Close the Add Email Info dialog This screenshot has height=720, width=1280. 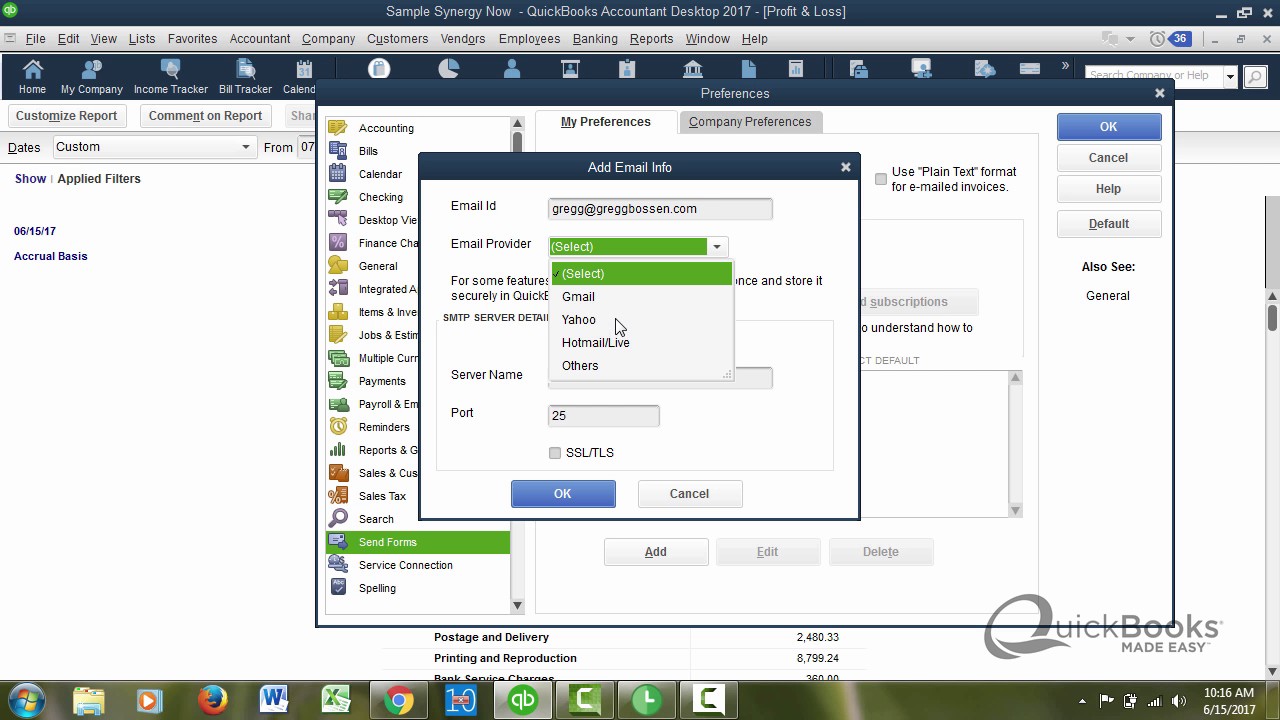tap(846, 167)
